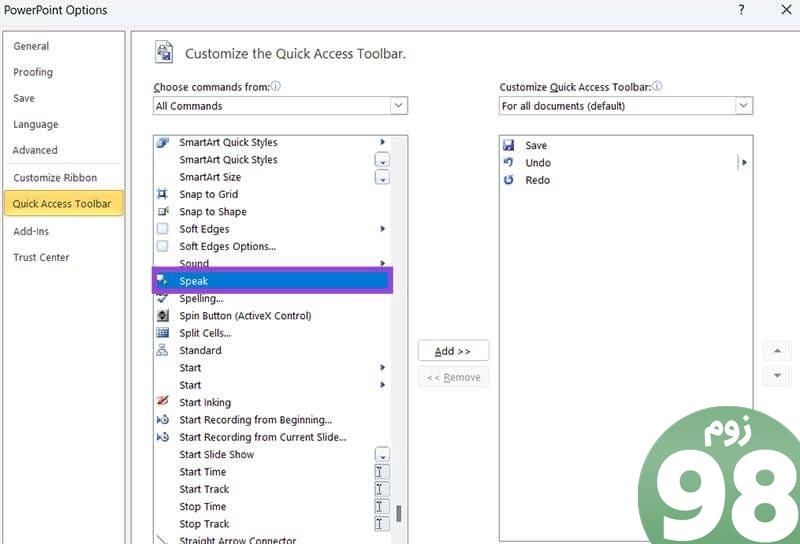Select the Speak command row
The height and width of the screenshot is (544, 800).
(x=272, y=281)
